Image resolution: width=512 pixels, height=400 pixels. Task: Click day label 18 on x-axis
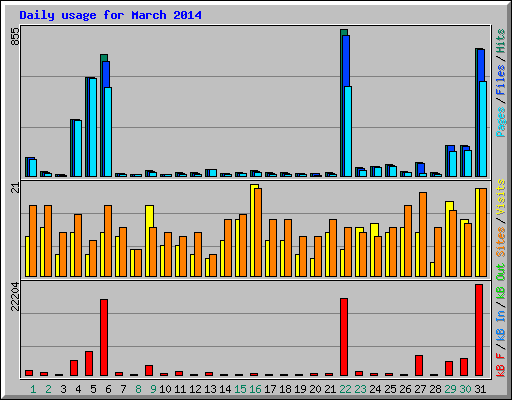285,389
